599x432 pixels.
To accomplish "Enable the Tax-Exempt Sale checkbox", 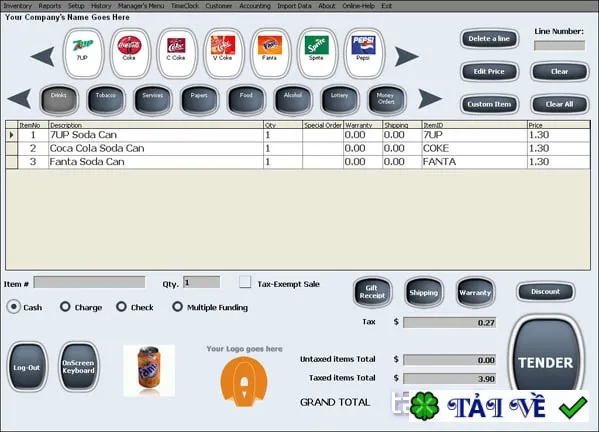I will [245, 282].
